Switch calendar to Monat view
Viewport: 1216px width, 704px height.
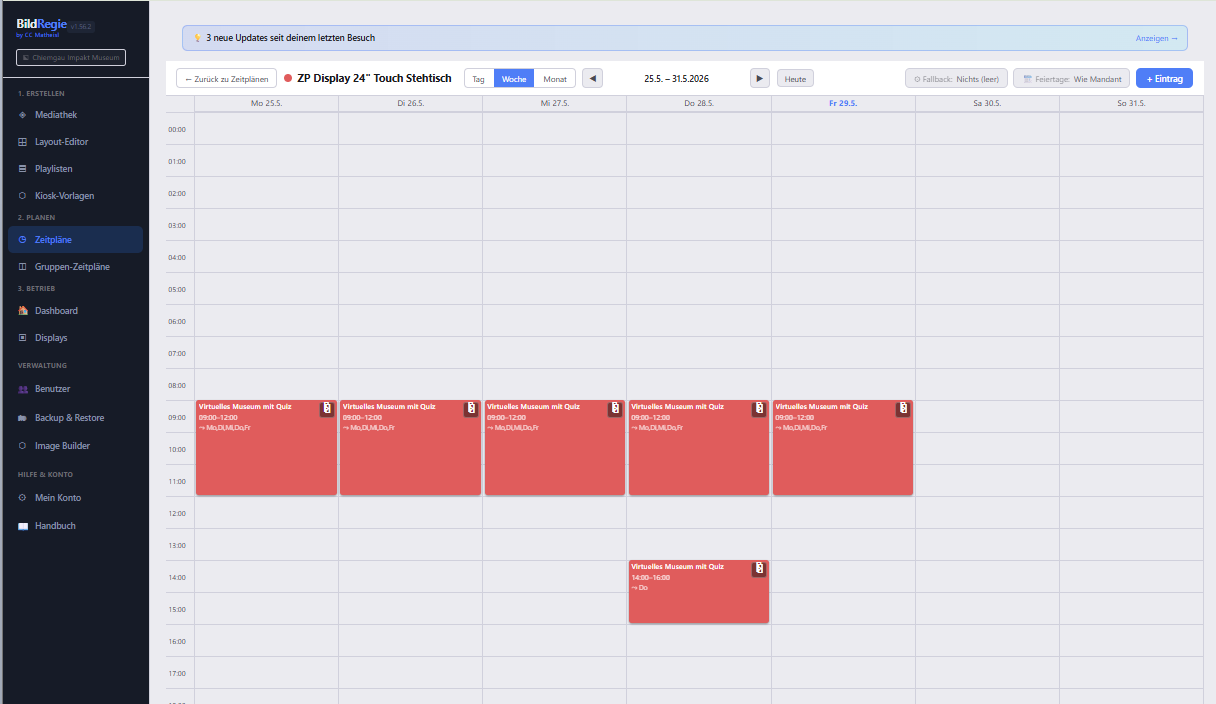[555, 78]
